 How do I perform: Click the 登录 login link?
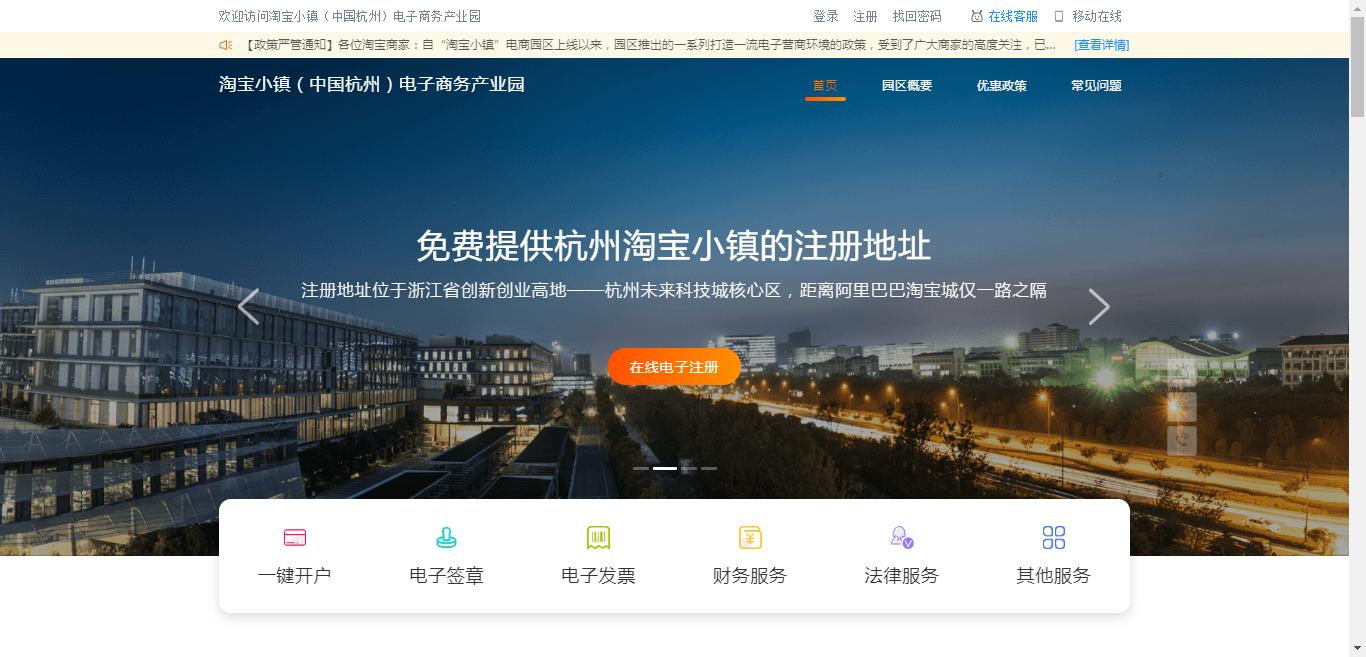(826, 15)
